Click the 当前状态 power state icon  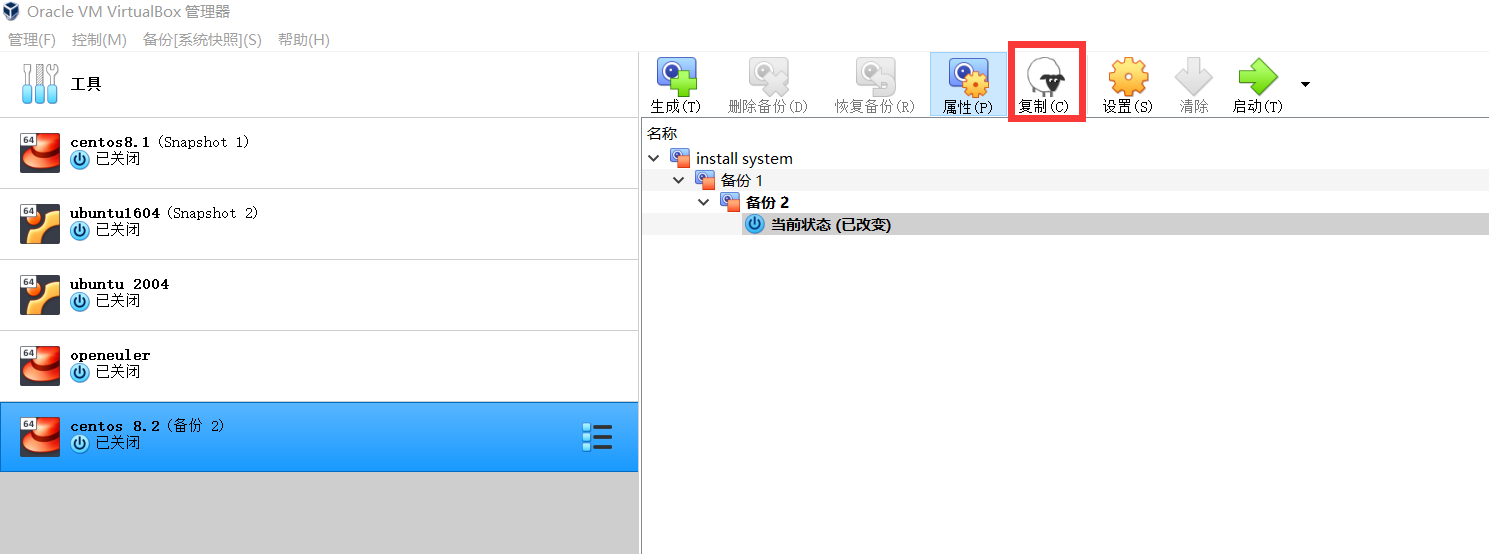click(x=755, y=224)
